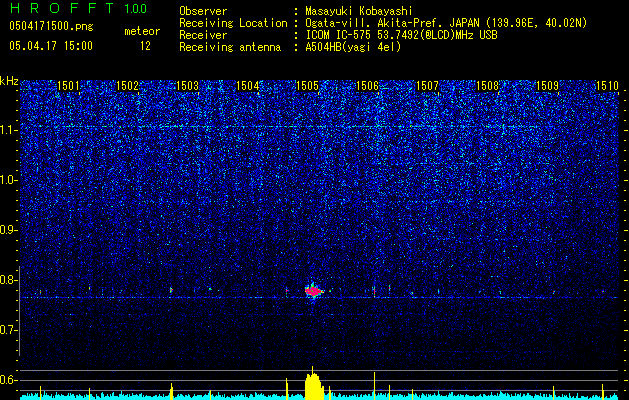Click the 1502 time marker
Screen dimensions: 629x400
(127, 86)
